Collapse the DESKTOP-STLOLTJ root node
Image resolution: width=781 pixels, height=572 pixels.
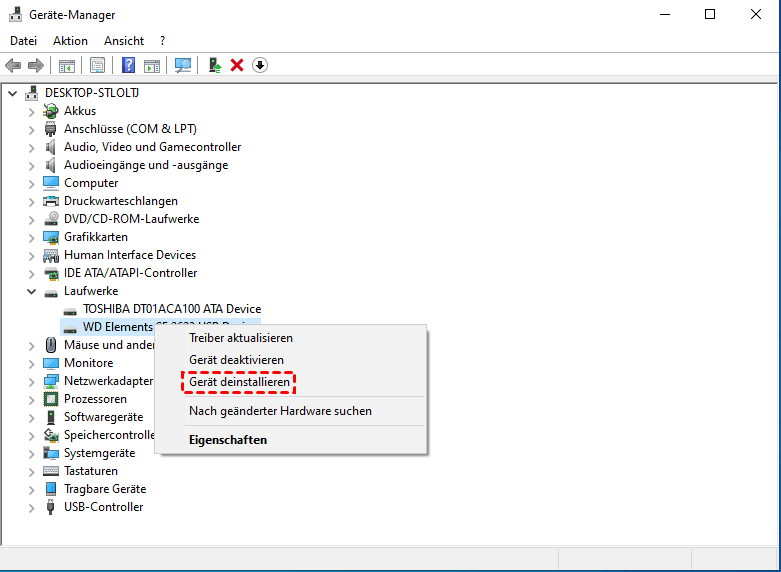coord(13,93)
